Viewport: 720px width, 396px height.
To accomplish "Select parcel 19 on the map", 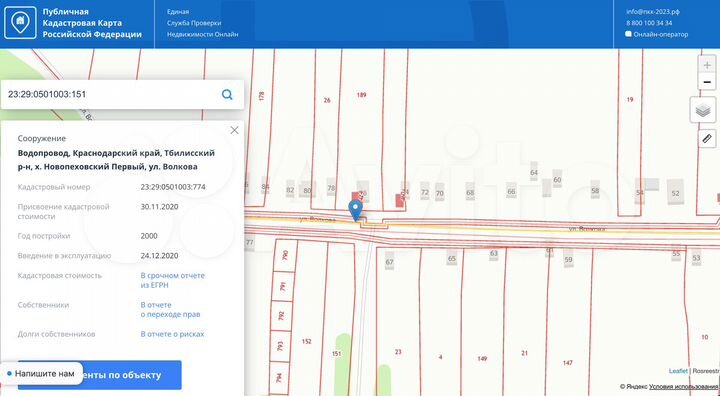I will (630, 99).
